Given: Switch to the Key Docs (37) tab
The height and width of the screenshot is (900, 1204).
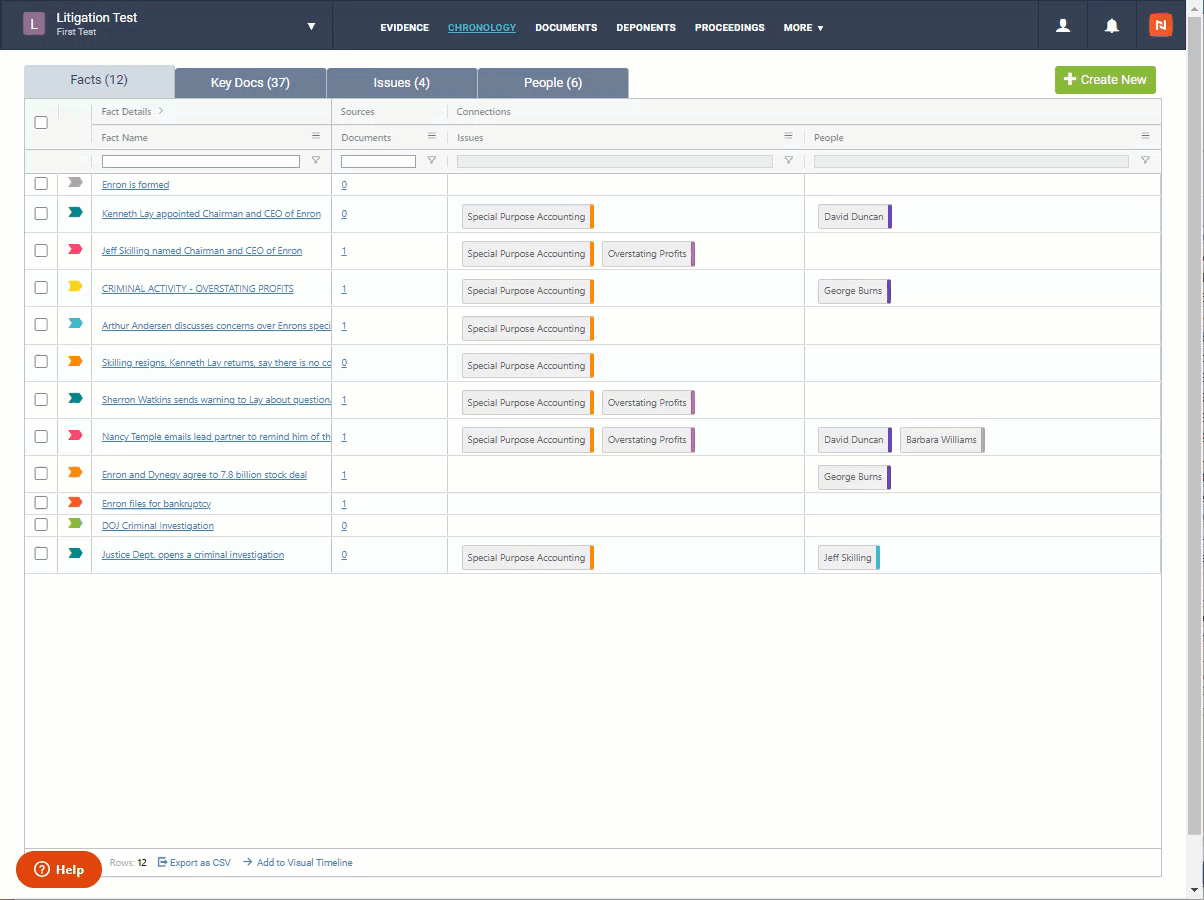Looking at the screenshot, I should (x=250, y=83).
